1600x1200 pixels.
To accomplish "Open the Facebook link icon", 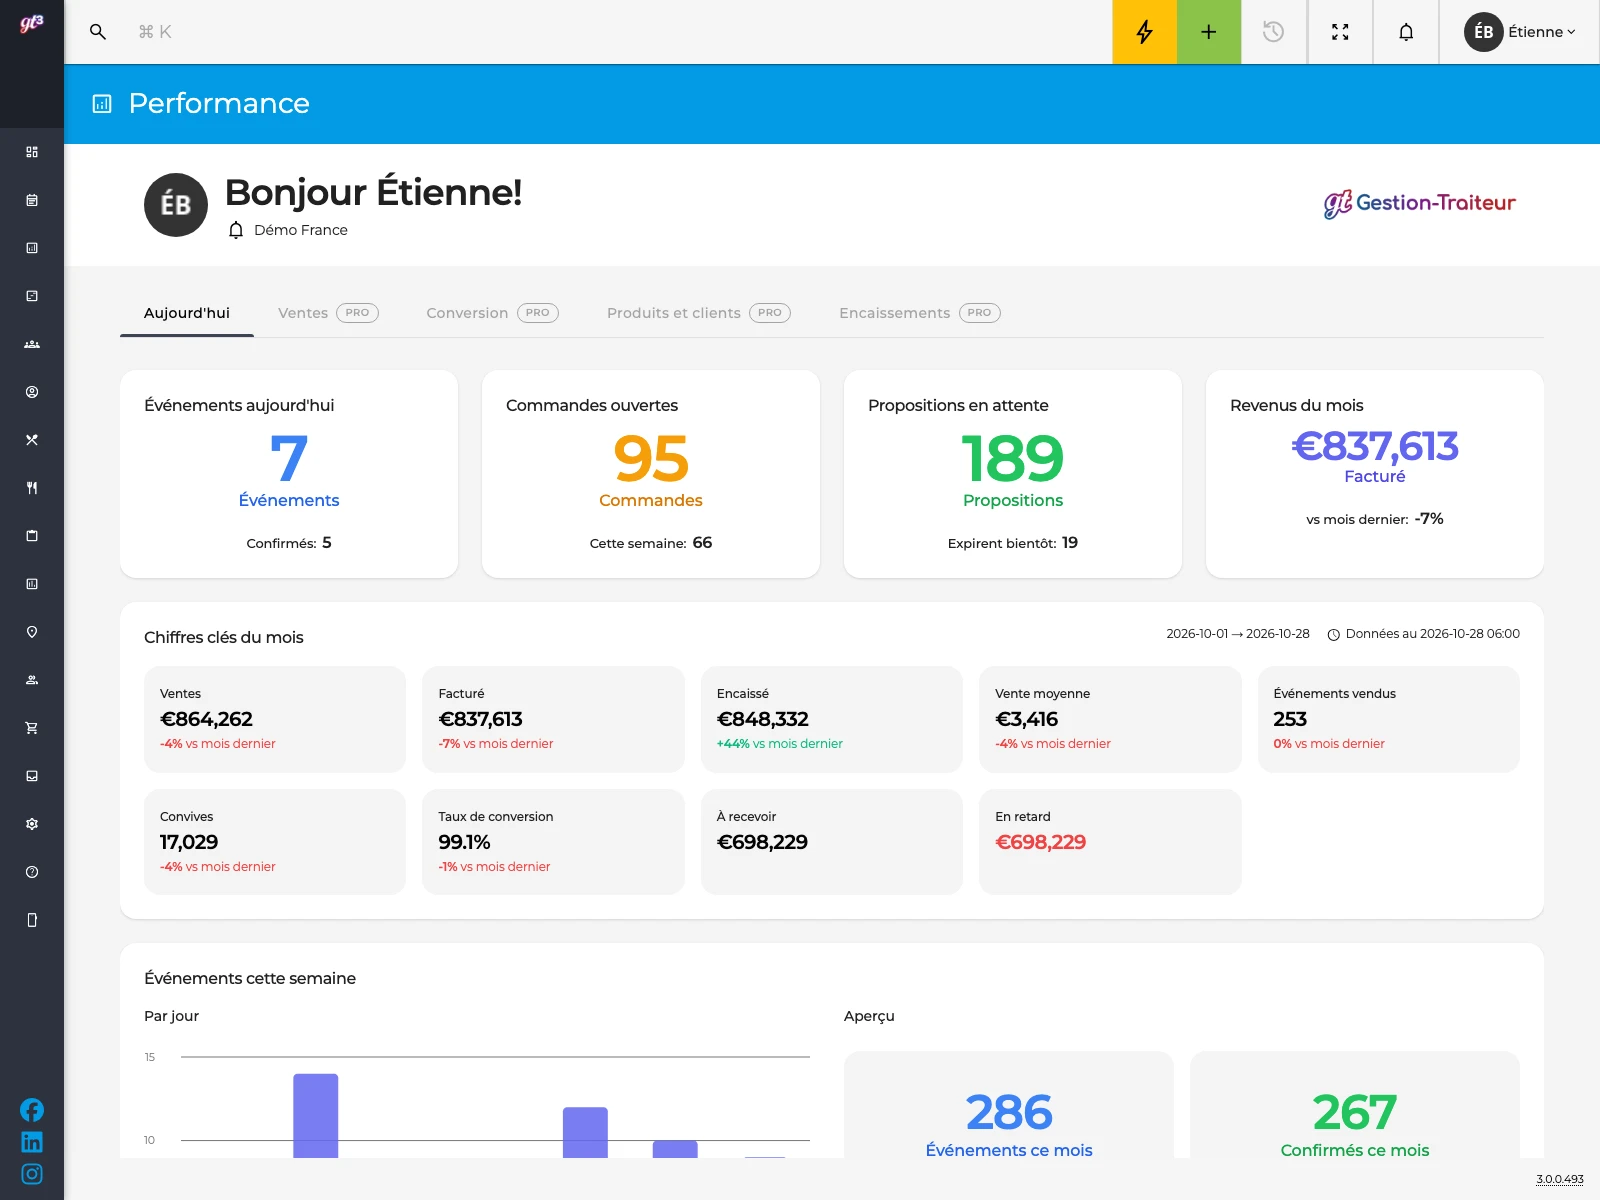I will tap(32, 1110).
